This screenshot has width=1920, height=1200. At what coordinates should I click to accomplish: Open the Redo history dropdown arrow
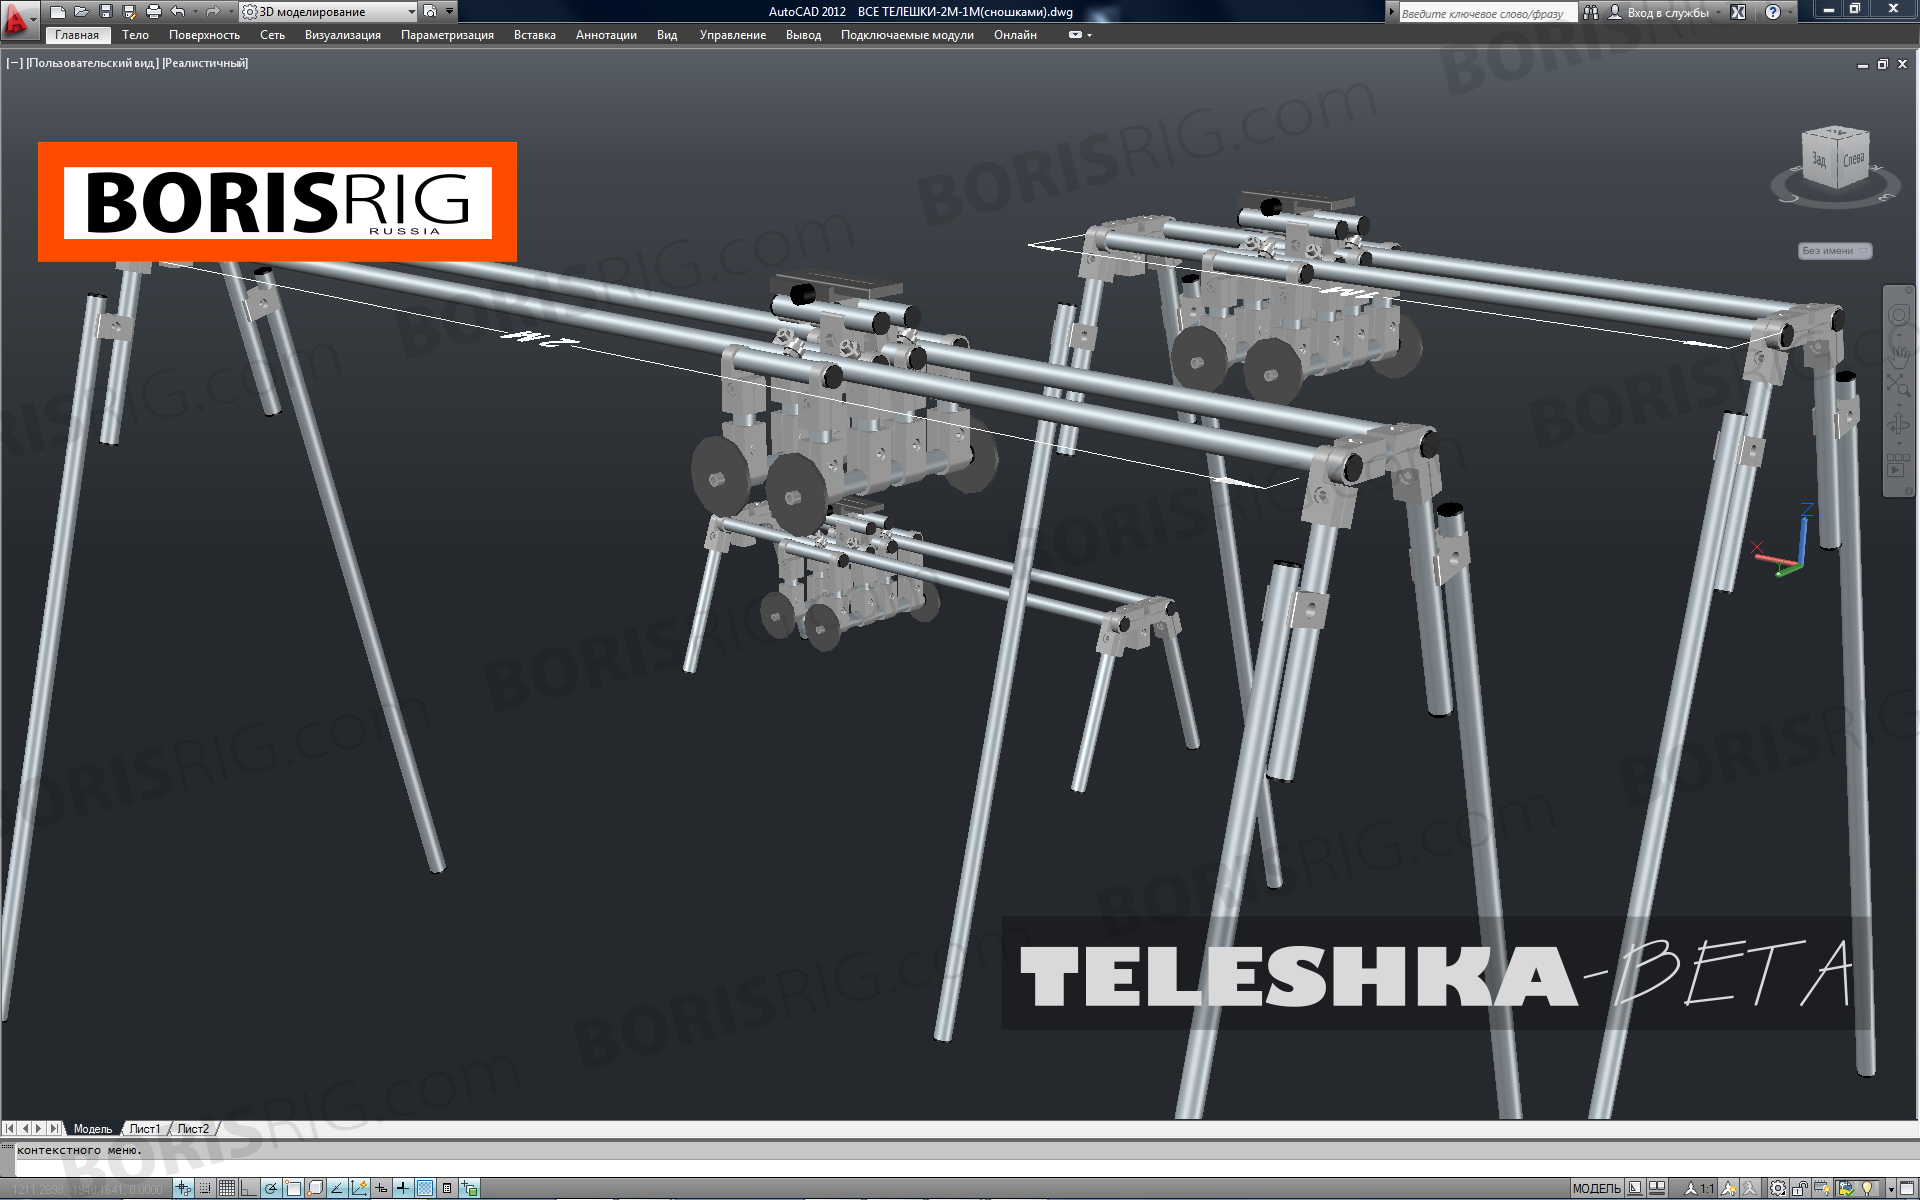229,12
